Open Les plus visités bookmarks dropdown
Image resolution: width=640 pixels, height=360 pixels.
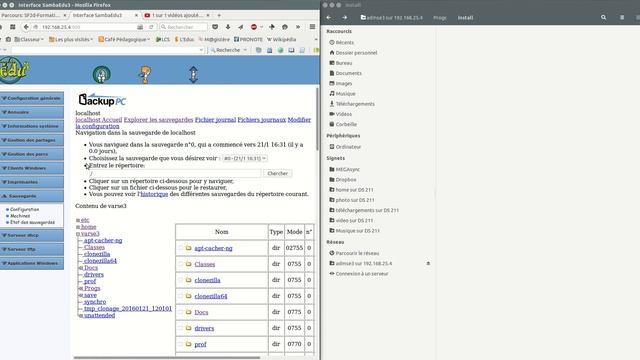[71, 40]
